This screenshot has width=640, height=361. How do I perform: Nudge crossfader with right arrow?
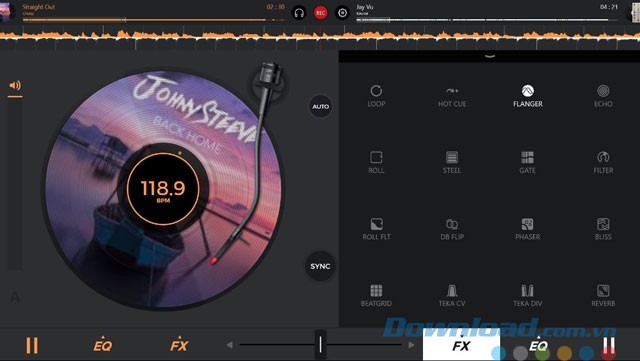[411, 345]
